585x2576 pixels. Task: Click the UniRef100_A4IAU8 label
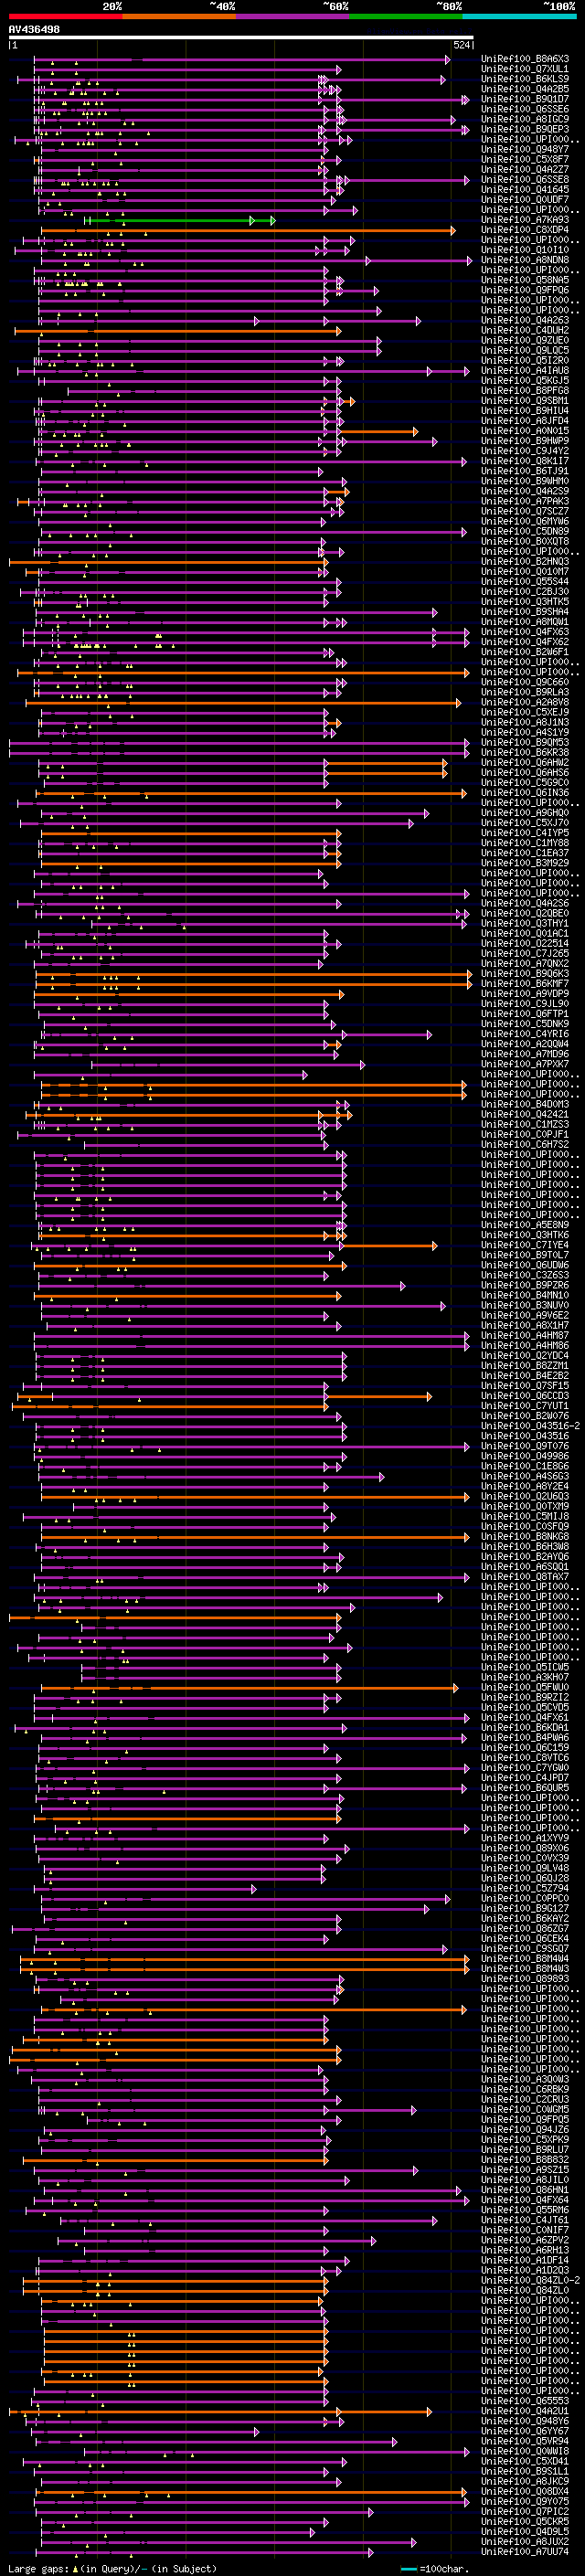(x=524, y=370)
